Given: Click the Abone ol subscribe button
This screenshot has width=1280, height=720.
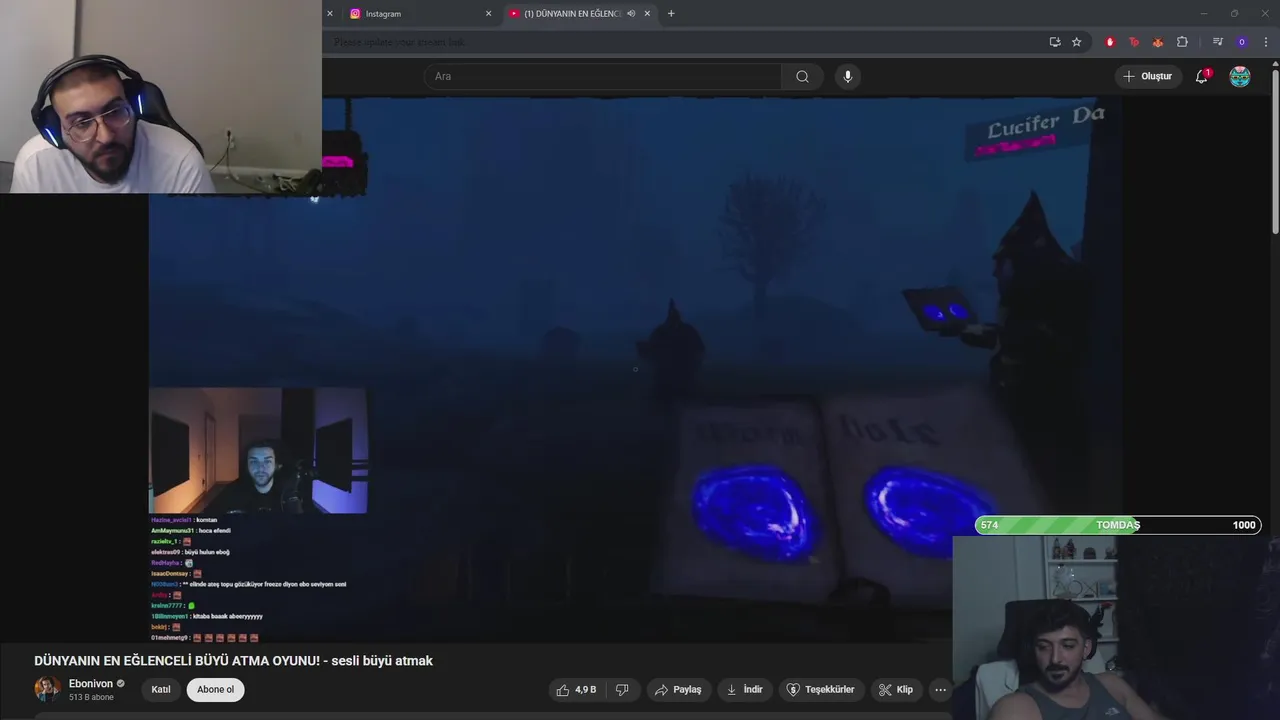Looking at the screenshot, I should (215, 689).
